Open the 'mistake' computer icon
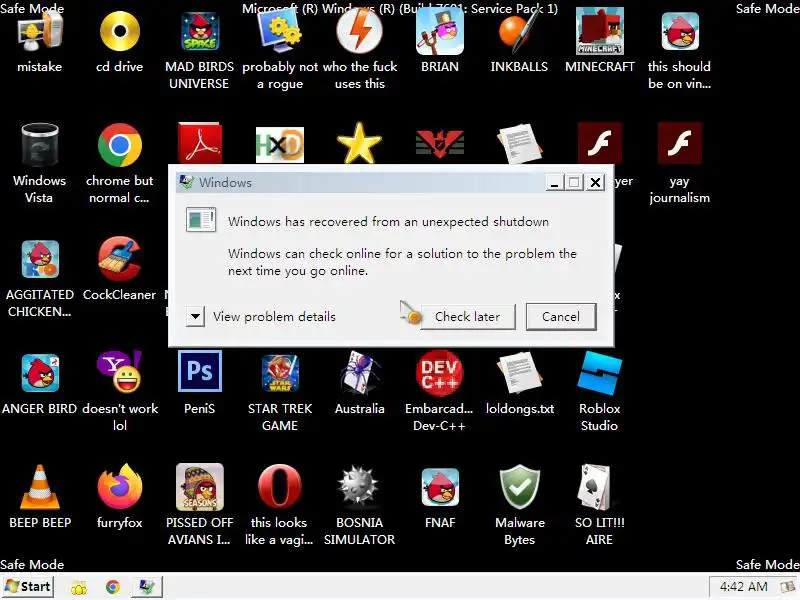The image size is (800, 600). click(x=39, y=33)
